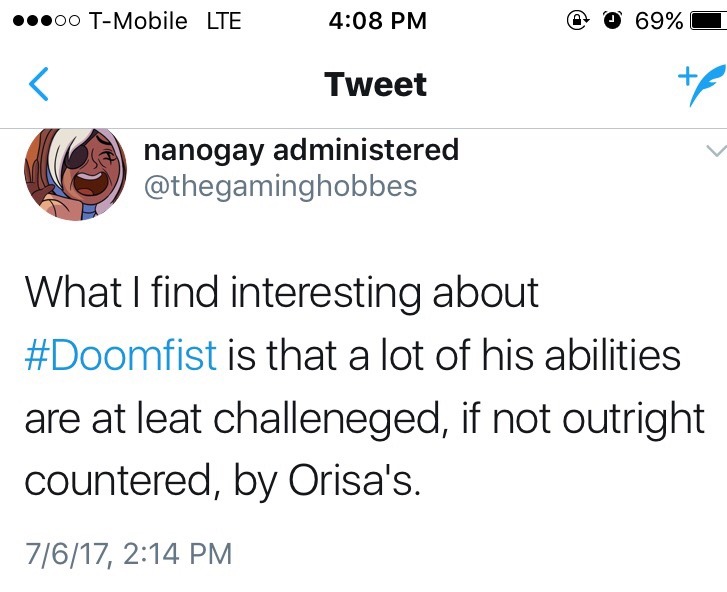Tap the @thegaminghobbes handle
This screenshot has height=592, width=727.
coord(280,186)
